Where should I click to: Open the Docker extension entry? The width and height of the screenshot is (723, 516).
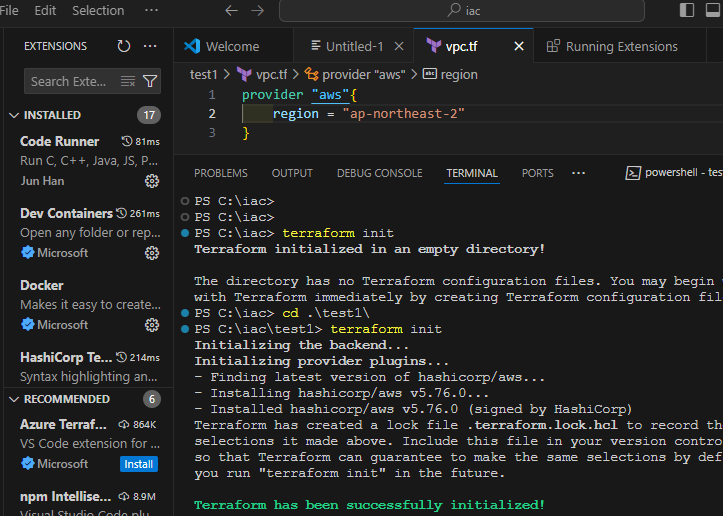(90, 305)
